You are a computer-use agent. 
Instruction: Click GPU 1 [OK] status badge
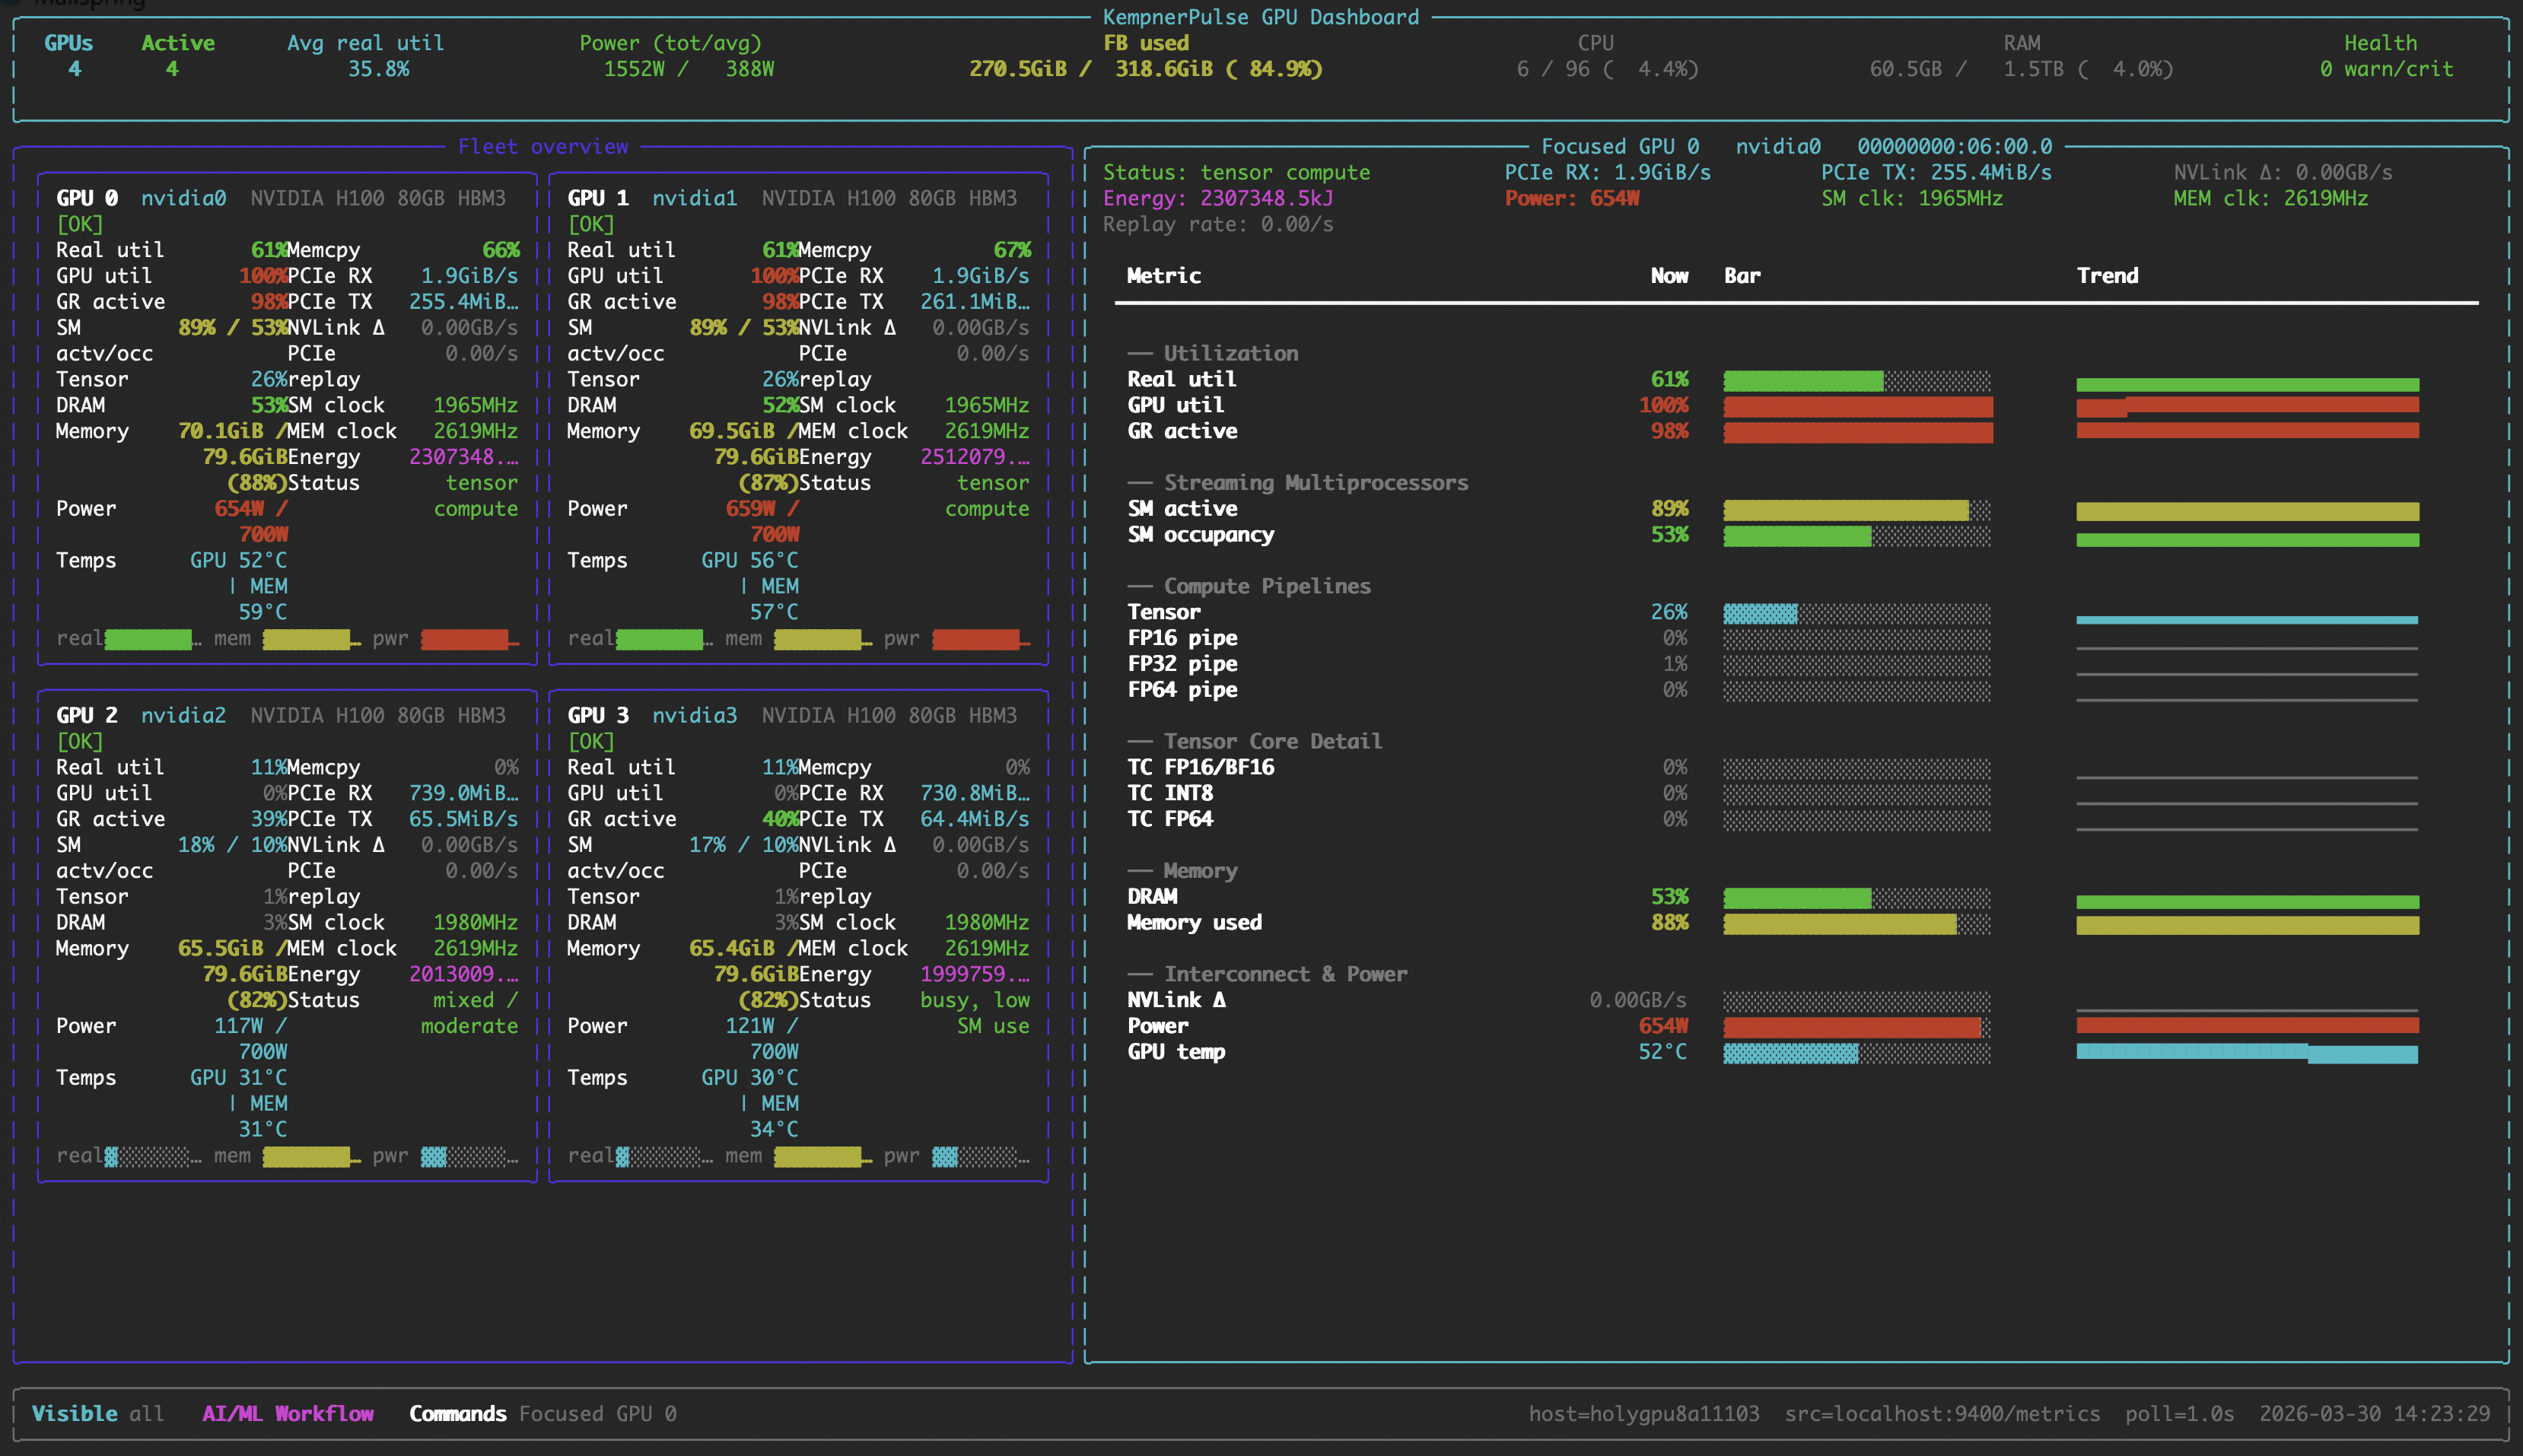pyautogui.click(x=591, y=224)
